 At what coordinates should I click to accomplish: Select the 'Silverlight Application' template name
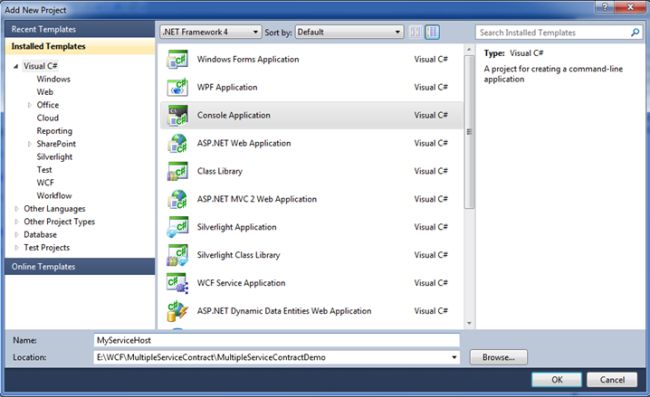[237, 227]
